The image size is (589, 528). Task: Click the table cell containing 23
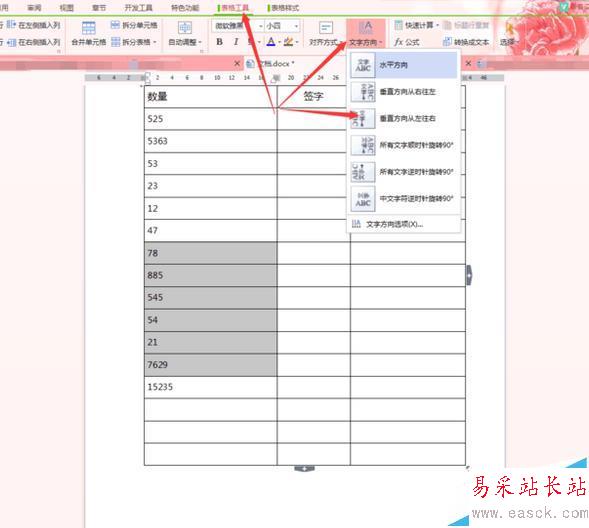[x=210, y=186]
